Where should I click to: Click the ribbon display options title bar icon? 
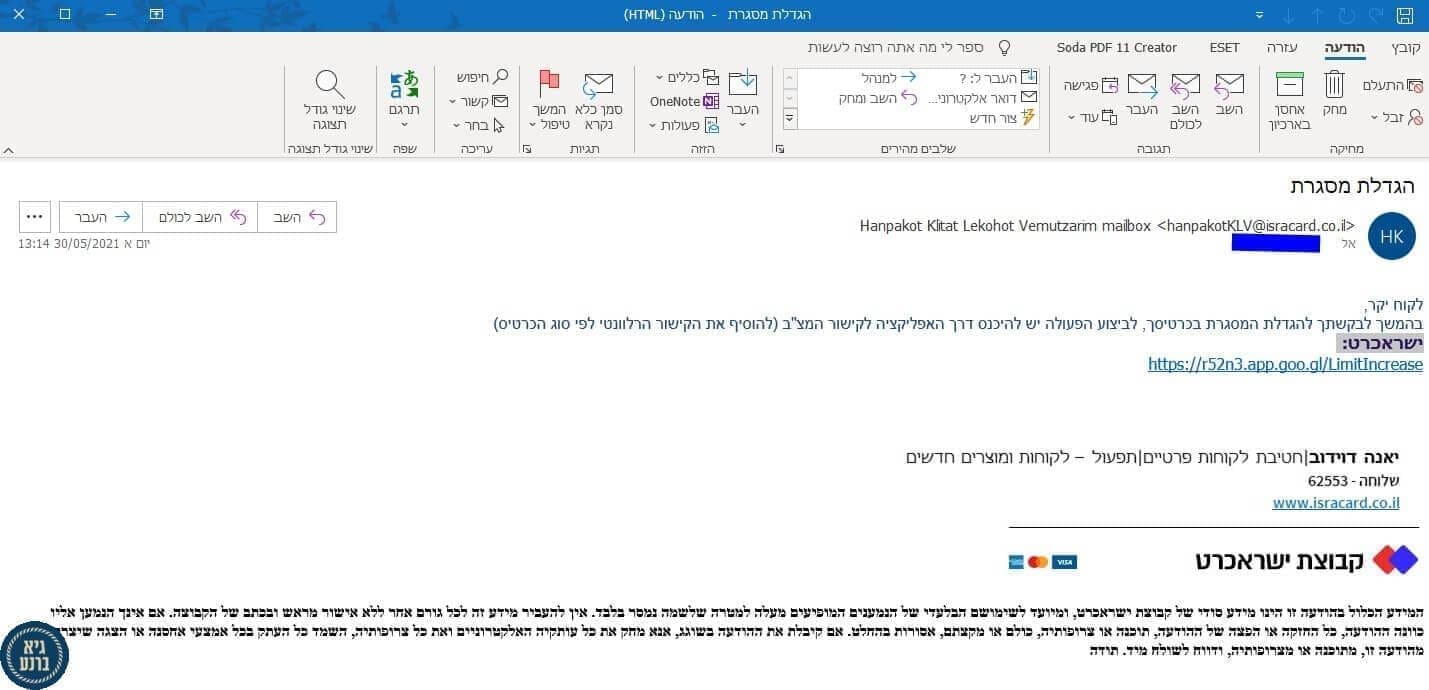pyautogui.click(x=156, y=14)
